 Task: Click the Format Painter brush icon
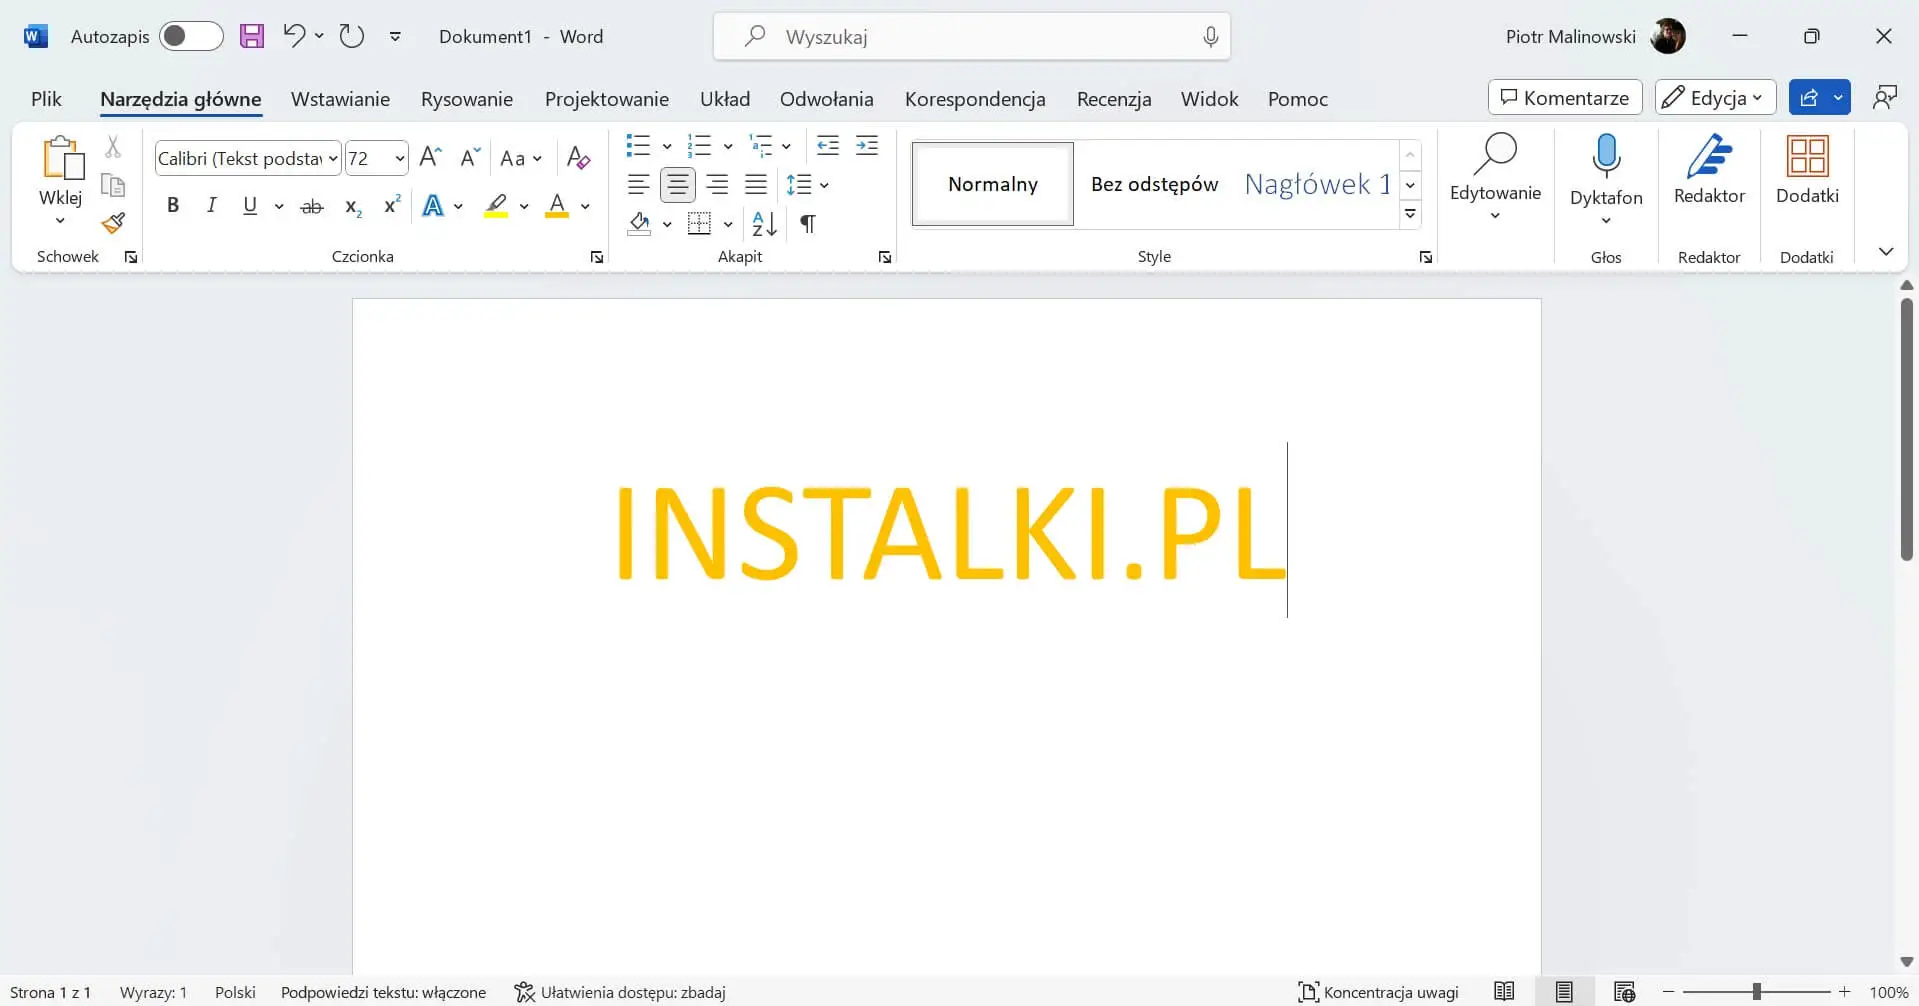[x=113, y=223]
